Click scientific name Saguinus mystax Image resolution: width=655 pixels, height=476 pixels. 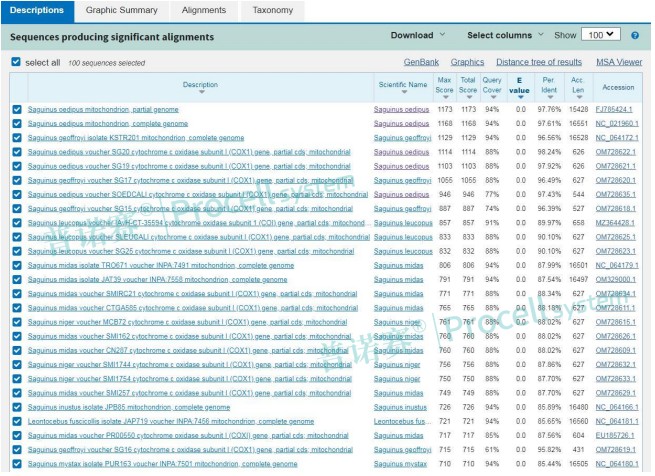[x=400, y=464]
